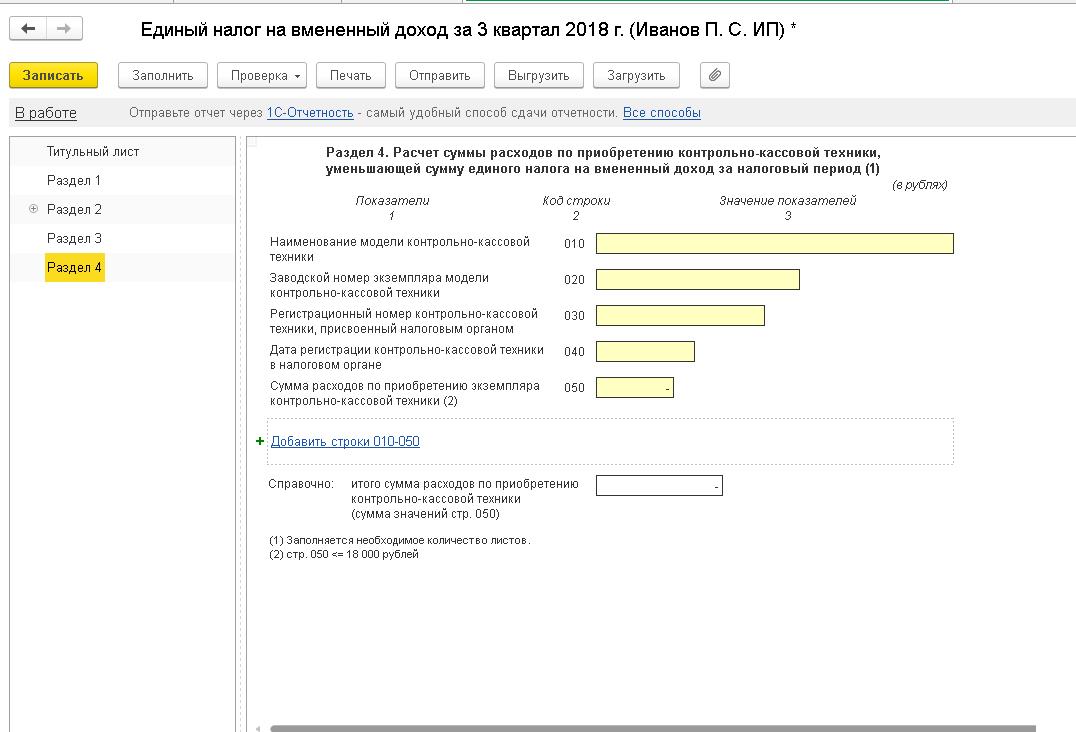Click the forward navigation arrow
1076x732 pixels.
coord(63,29)
